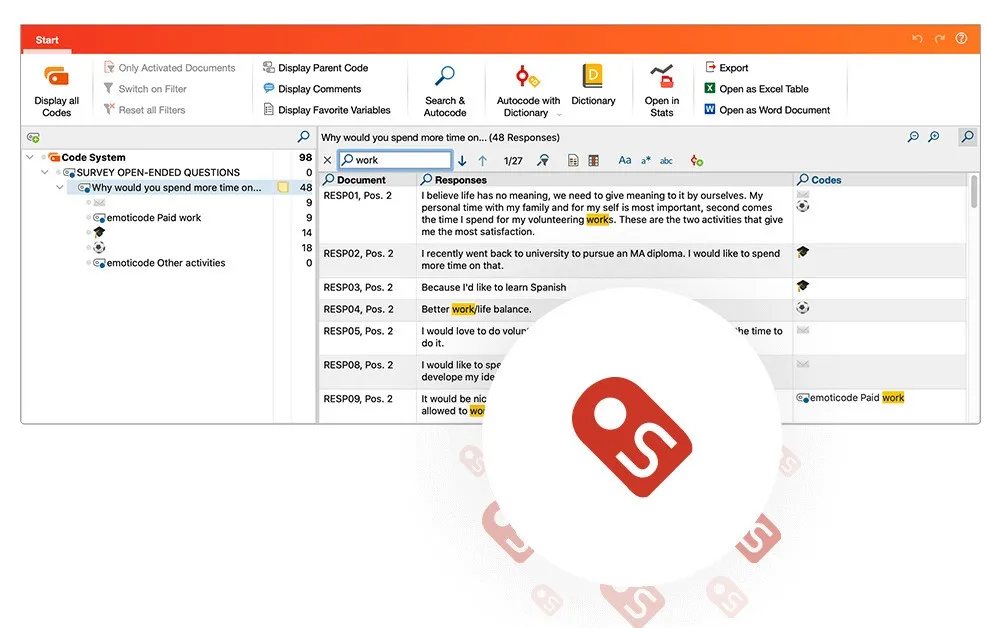Open help via the question mark icon
The height and width of the screenshot is (628, 987).
click(x=961, y=38)
